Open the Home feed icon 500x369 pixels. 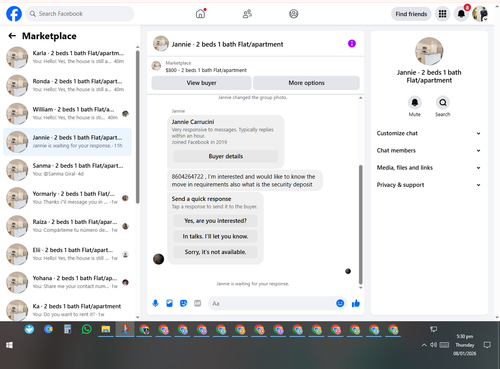coord(200,14)
